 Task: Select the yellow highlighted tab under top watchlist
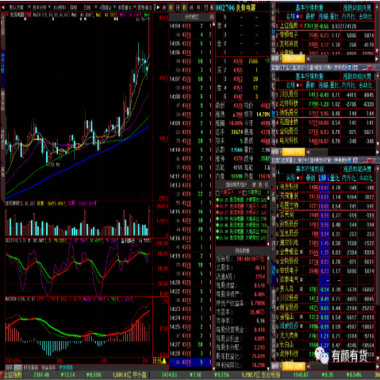293,59
